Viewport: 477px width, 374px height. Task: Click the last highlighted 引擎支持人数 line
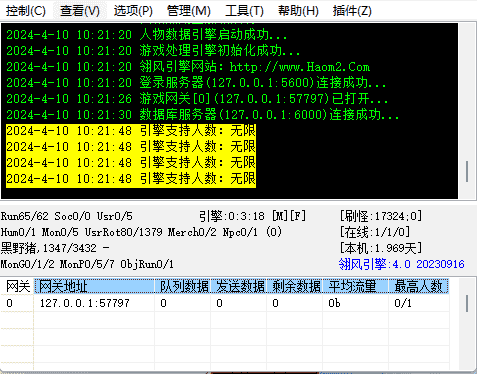pyautogui.click(x=131, y=179)
